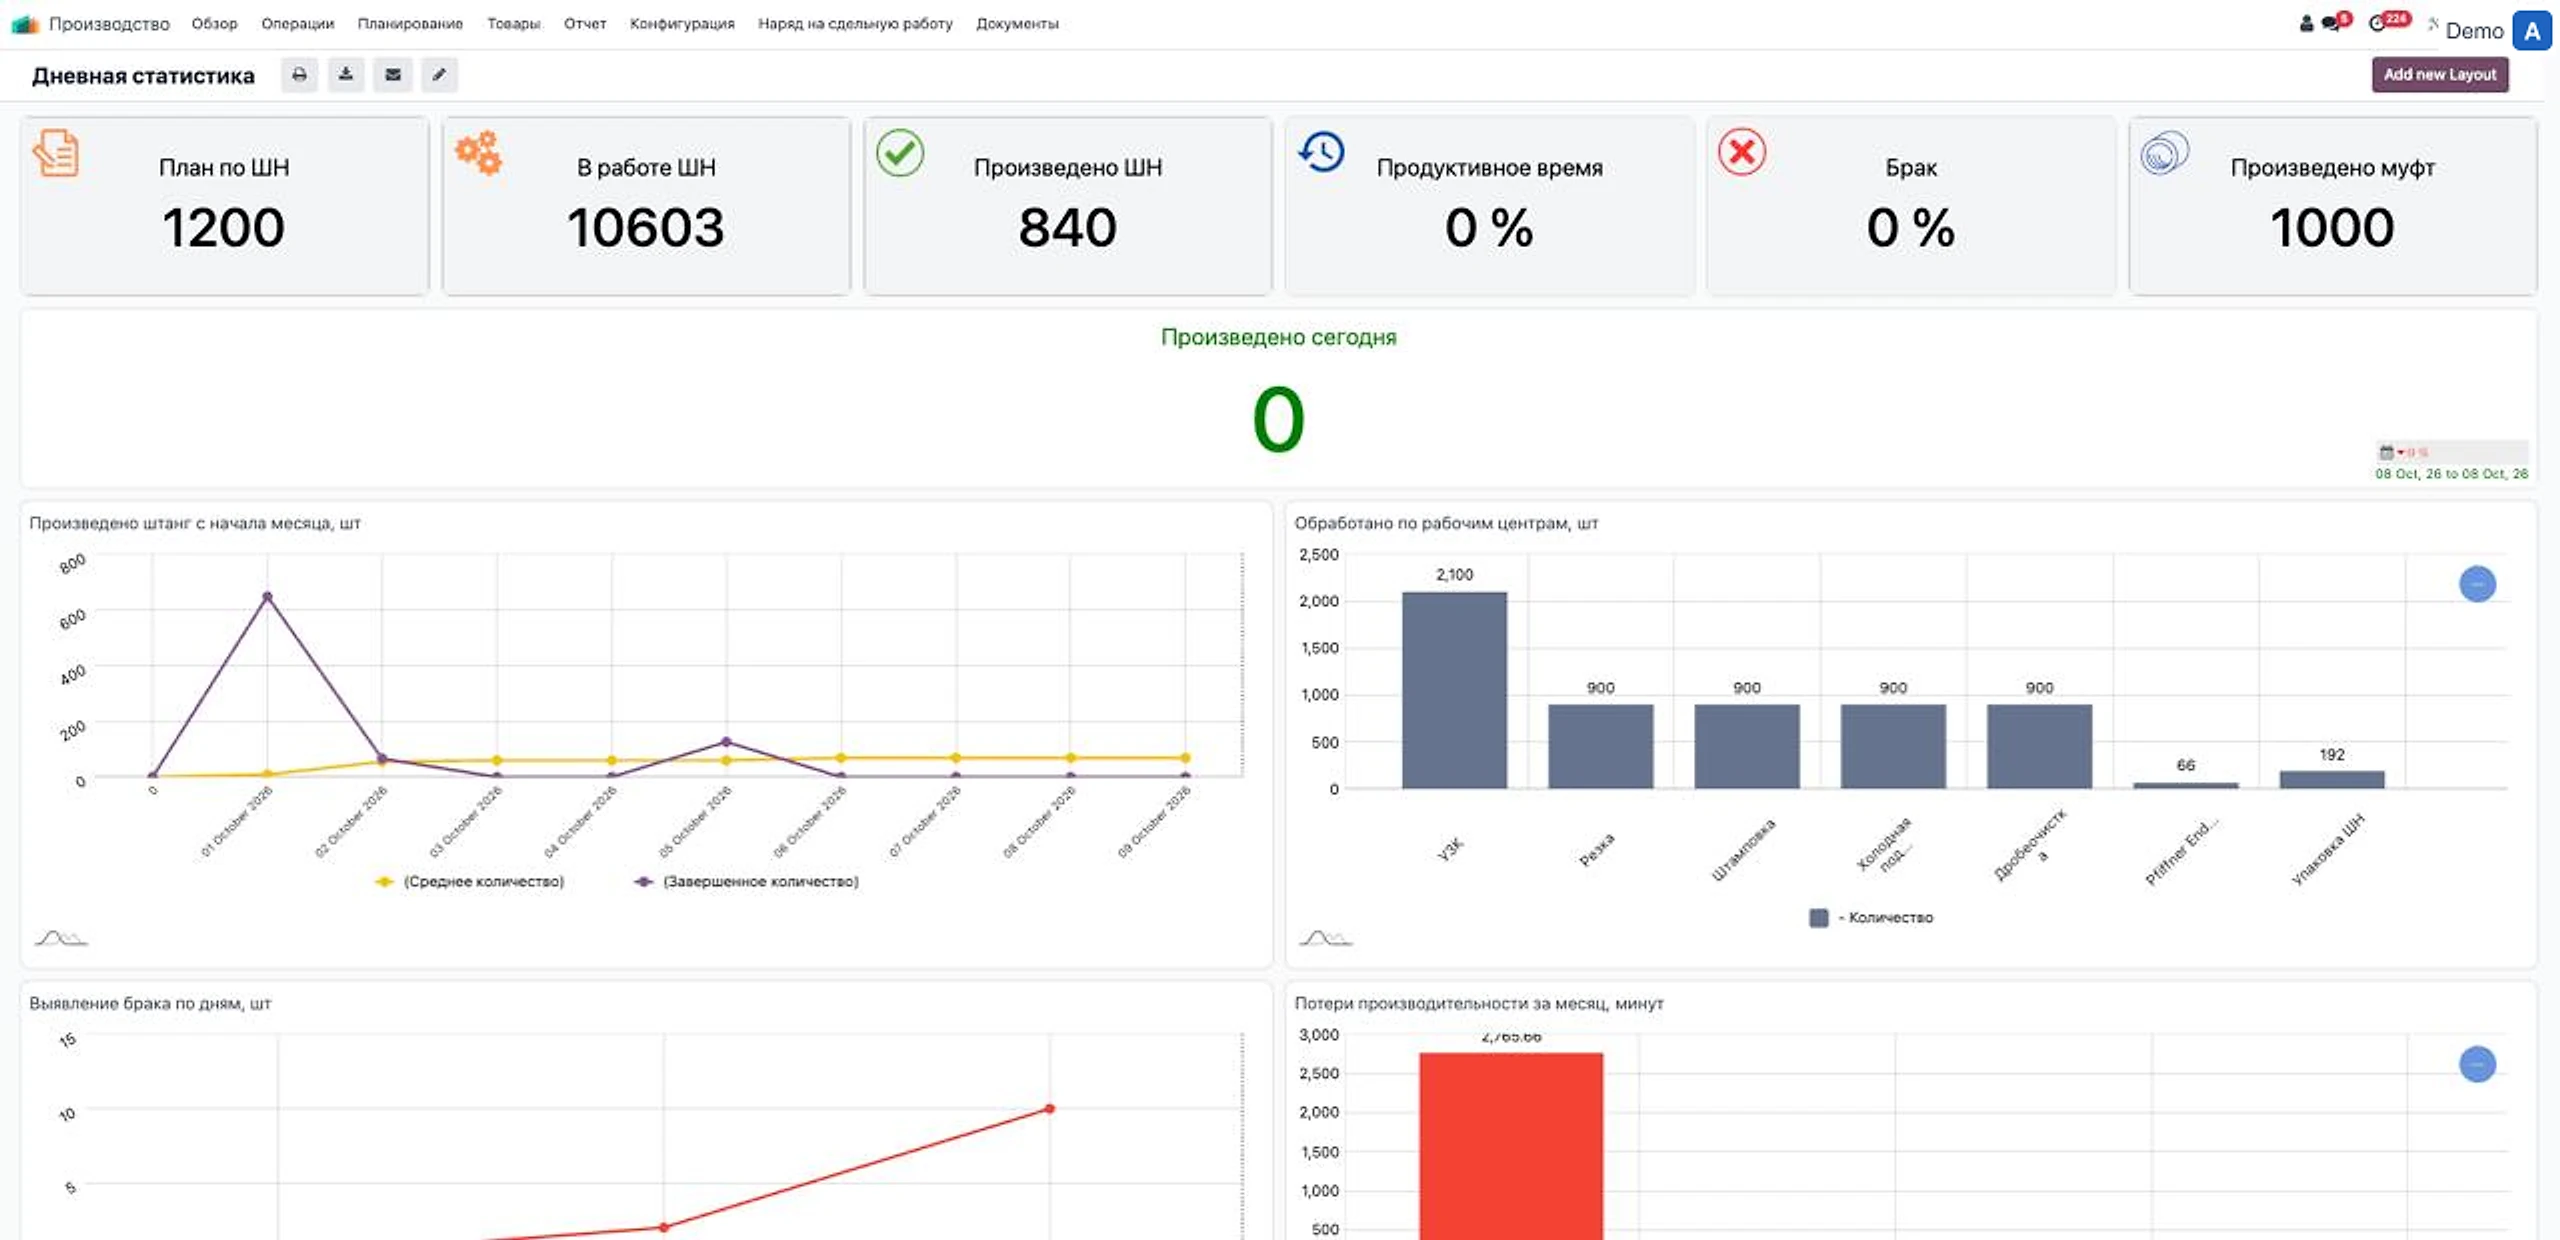Toggle the Количество legend swatch
The image size is (2560, 1240).
point(1819,918)
